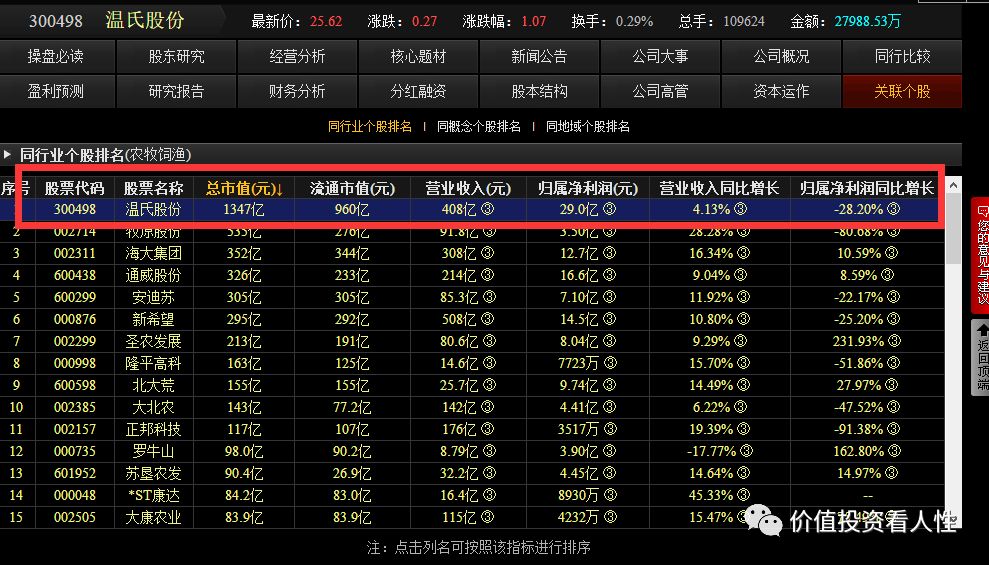The image size is (989, 565).
Task: Open the 操盘必读 tab
Action: pos(56,57)
